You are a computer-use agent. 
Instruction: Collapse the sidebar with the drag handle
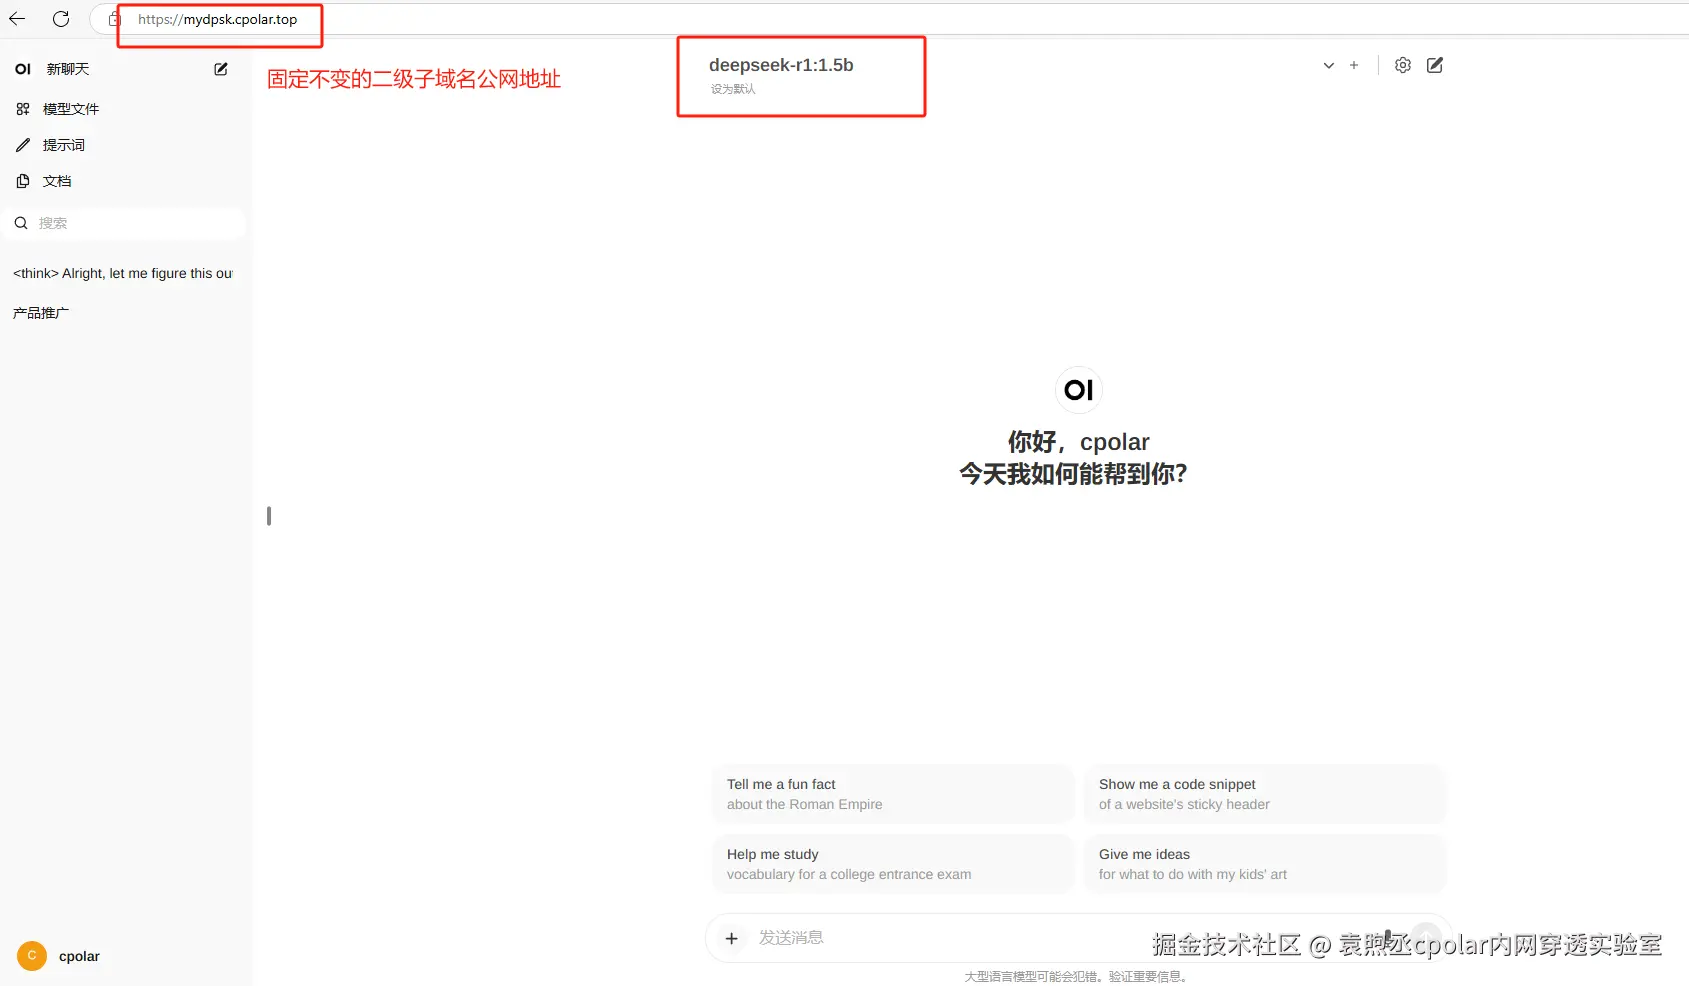[x=269, y=516]
